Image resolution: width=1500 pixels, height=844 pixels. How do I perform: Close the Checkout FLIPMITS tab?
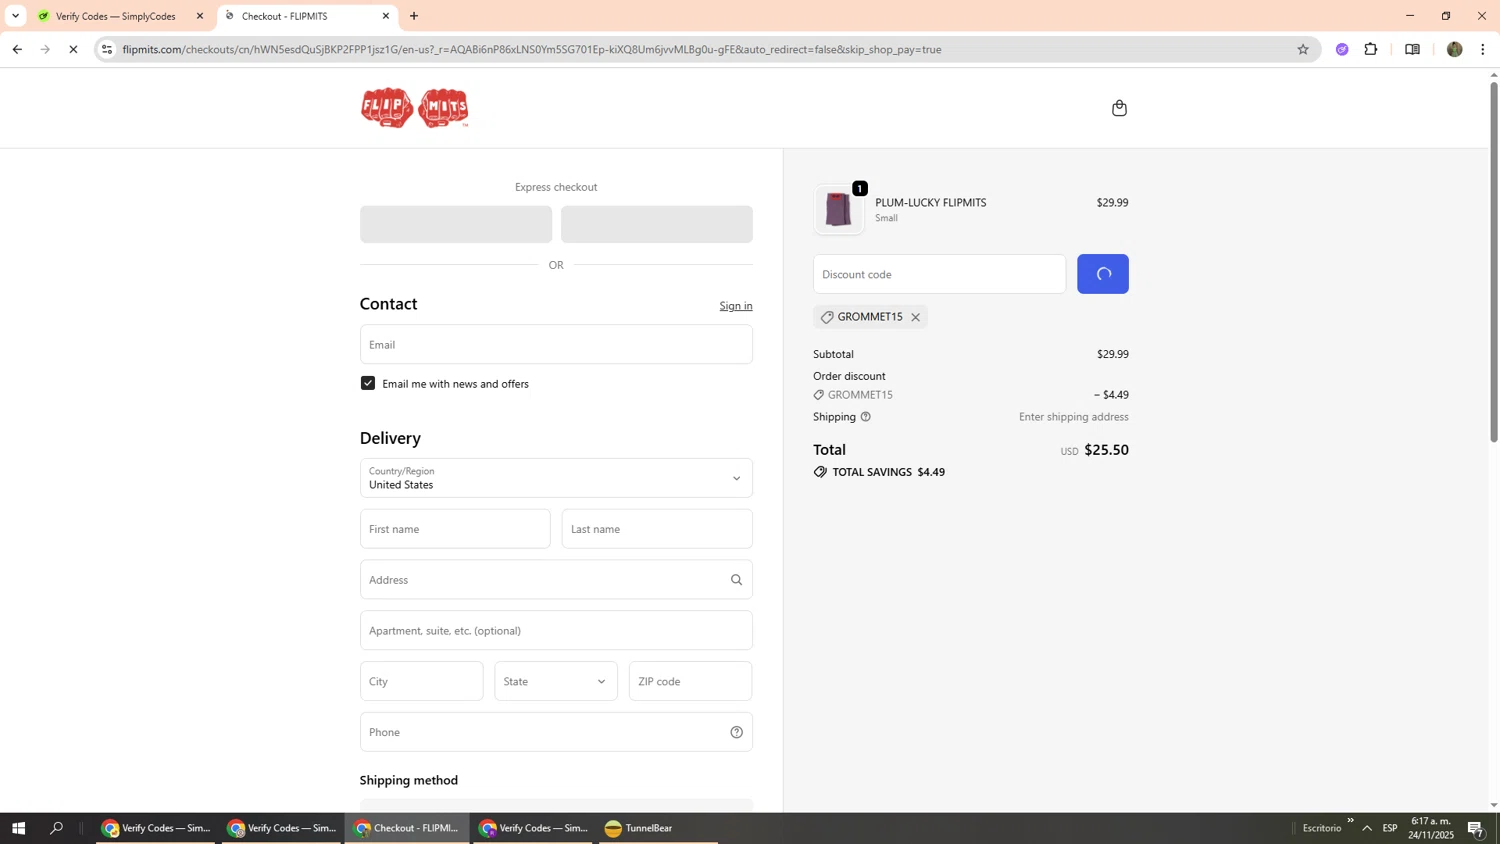tap(386, 16)
